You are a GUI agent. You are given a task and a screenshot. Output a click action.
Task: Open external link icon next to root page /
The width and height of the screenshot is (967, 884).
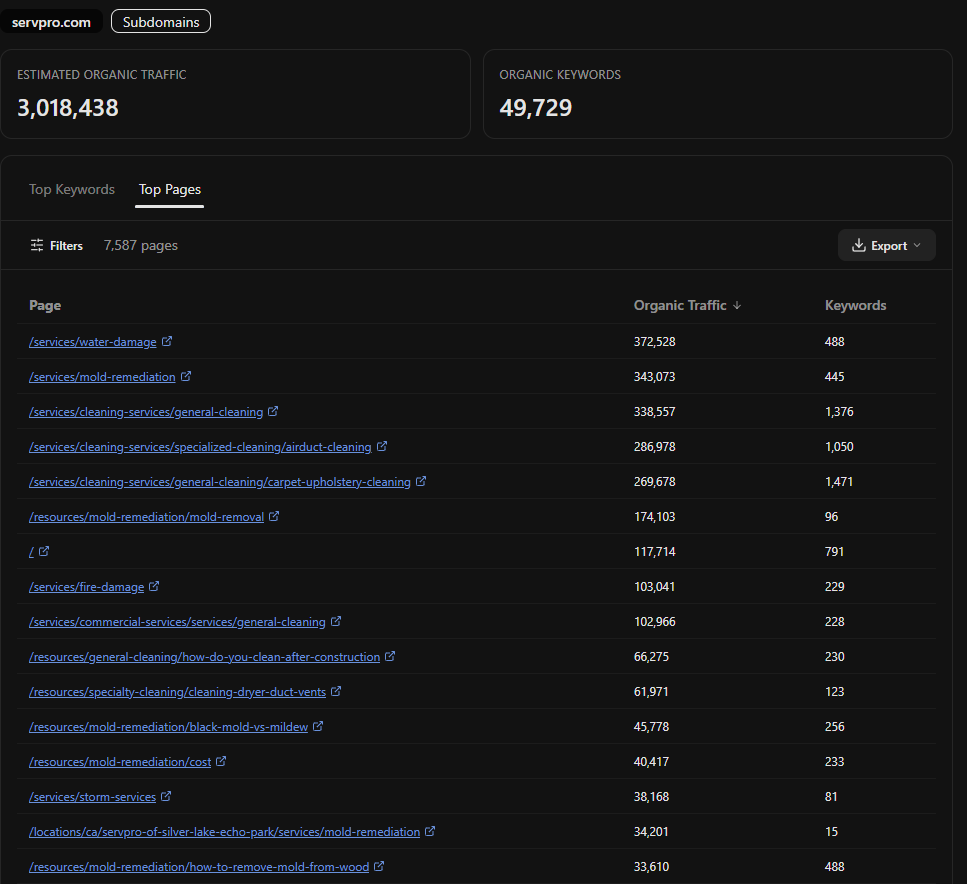click(x=44, y=551)
